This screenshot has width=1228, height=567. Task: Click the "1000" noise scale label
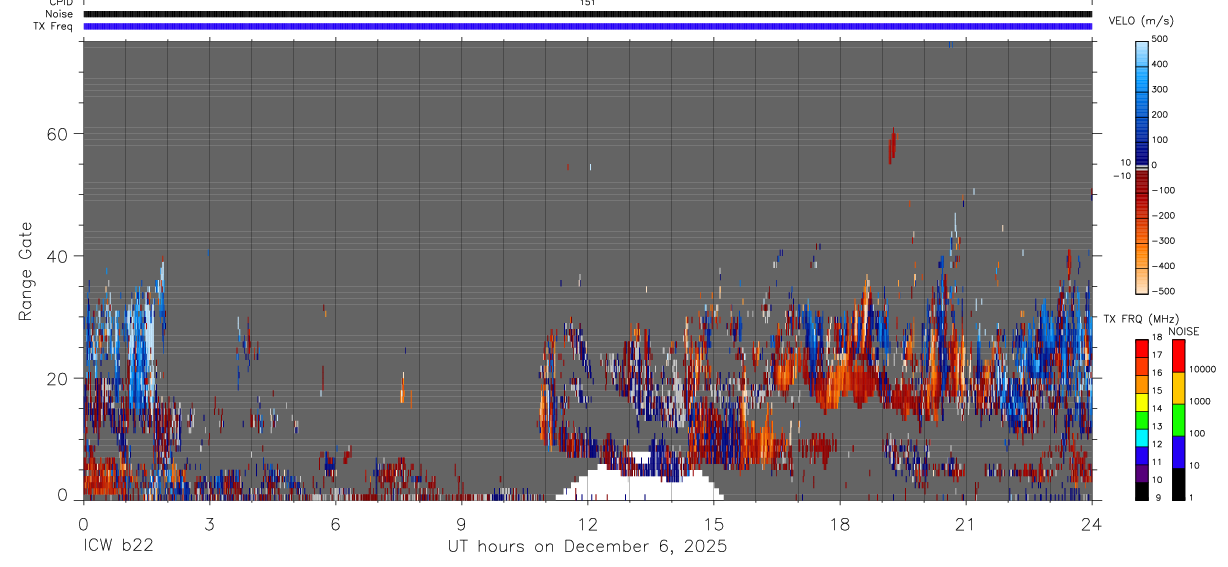[x=1199, y=401]
